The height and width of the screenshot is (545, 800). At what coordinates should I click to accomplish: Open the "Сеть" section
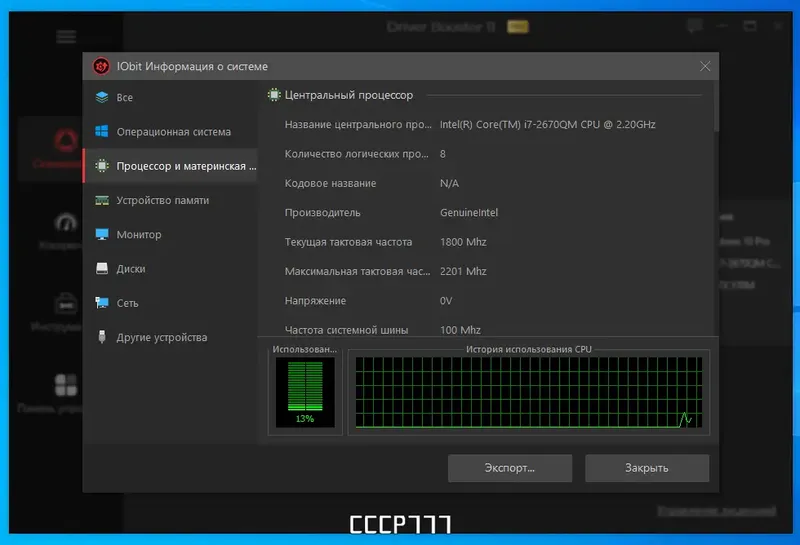pos(170,303)
